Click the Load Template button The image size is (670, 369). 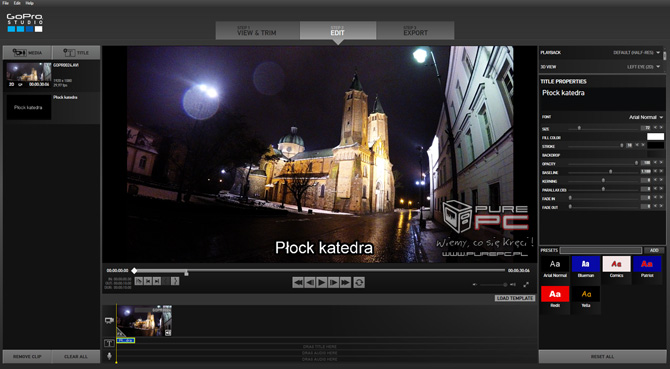(515, 298)
